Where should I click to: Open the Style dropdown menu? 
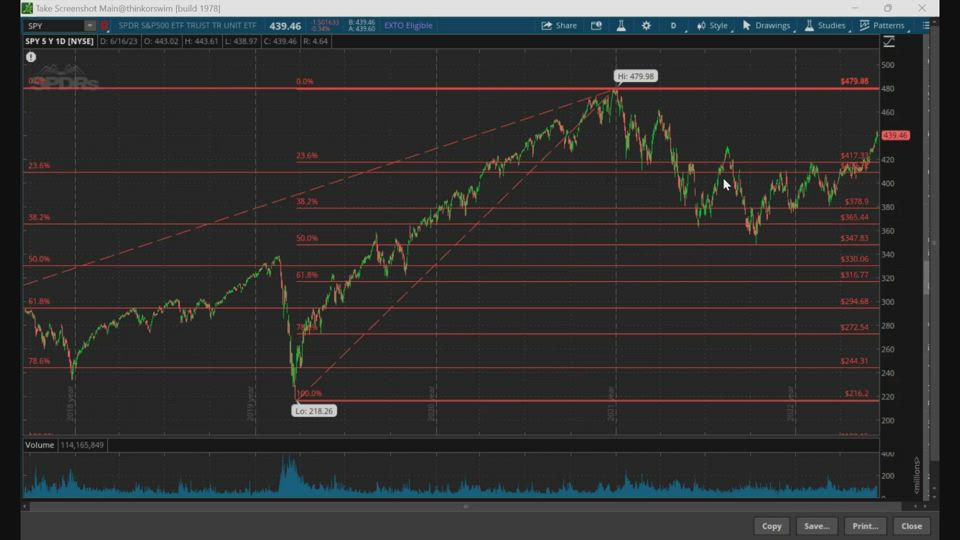point(712,25)
